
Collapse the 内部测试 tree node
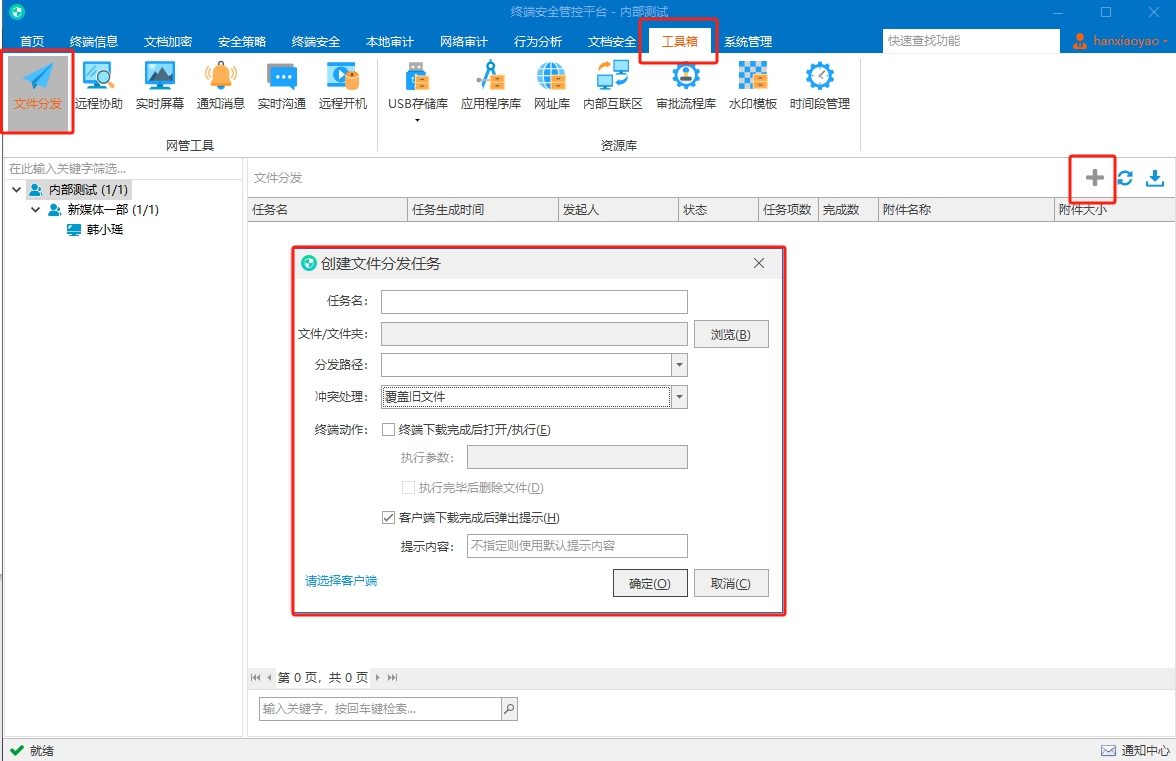[16, 190]
